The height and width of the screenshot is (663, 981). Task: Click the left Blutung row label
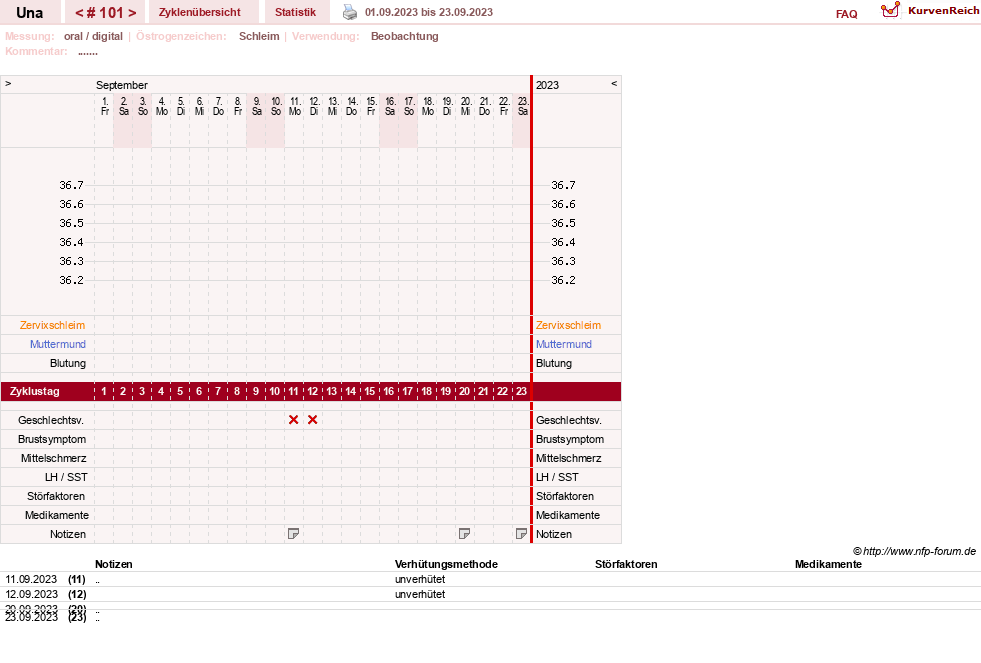tap(68, 363)
